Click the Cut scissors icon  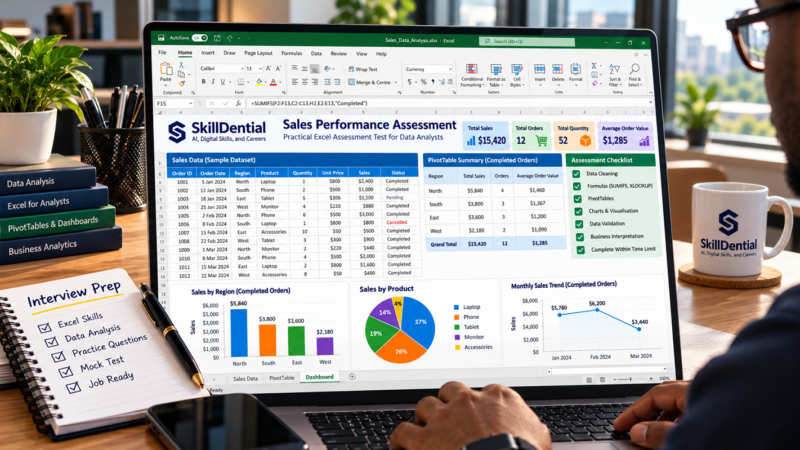point(181,65)
